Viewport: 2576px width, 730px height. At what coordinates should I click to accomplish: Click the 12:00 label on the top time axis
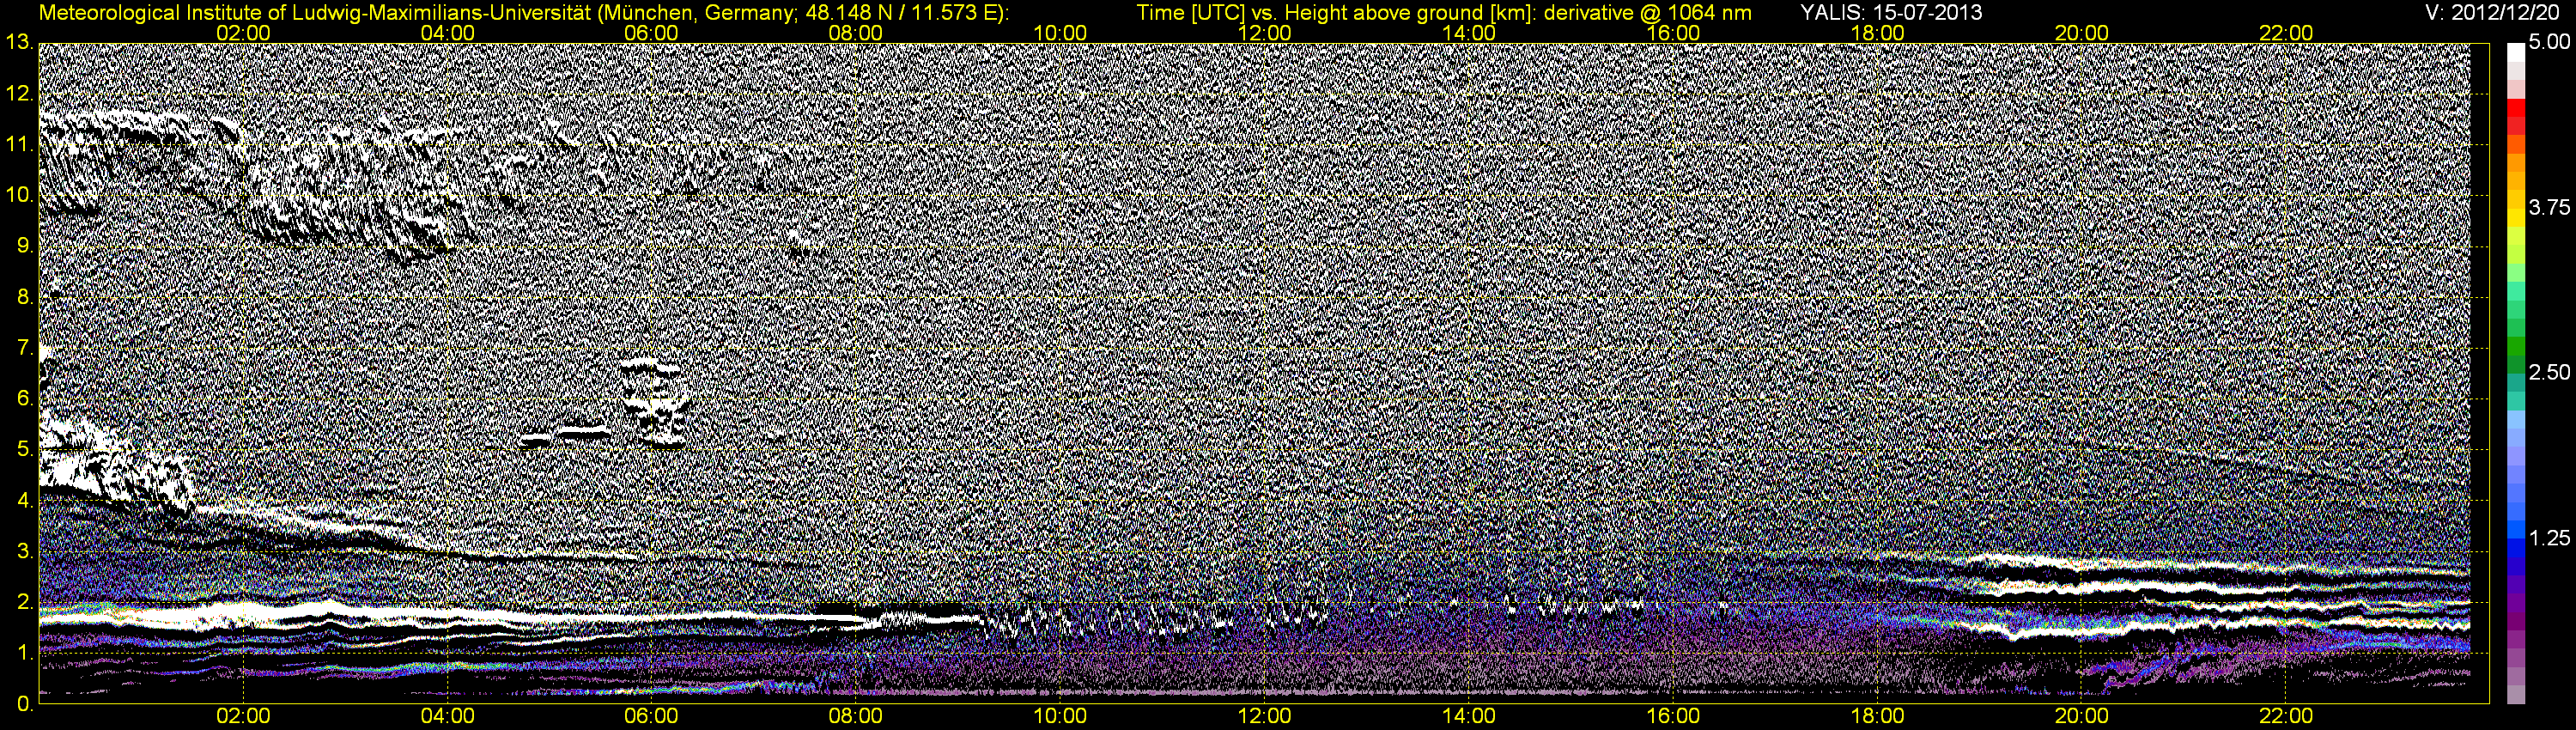click(x=1264, y=33)
